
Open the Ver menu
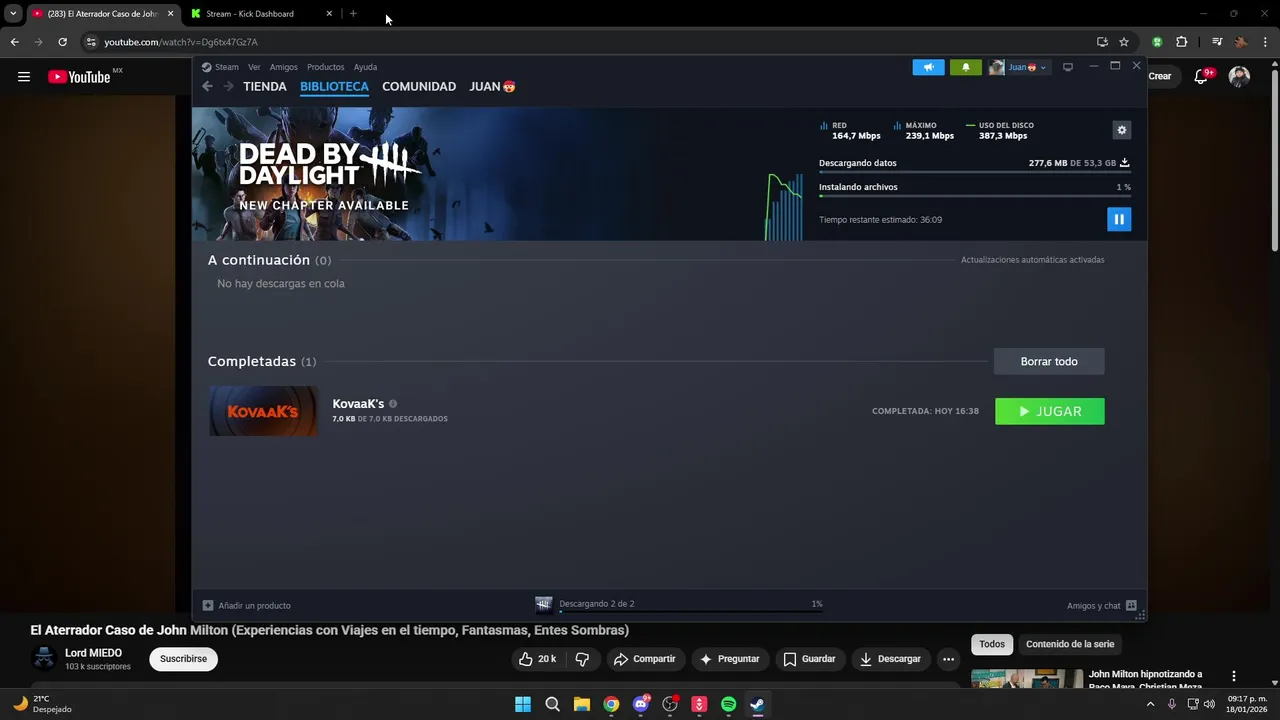pyautogui.click(x=254, y=67)
